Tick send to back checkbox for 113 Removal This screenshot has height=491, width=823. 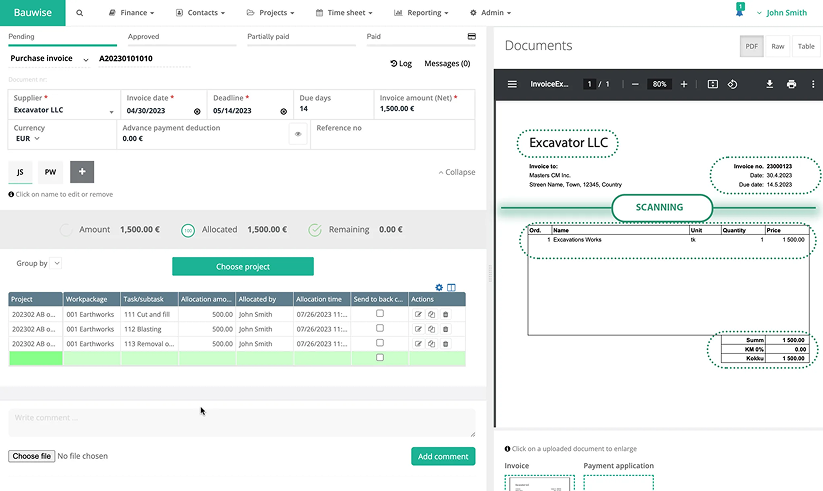379,343
